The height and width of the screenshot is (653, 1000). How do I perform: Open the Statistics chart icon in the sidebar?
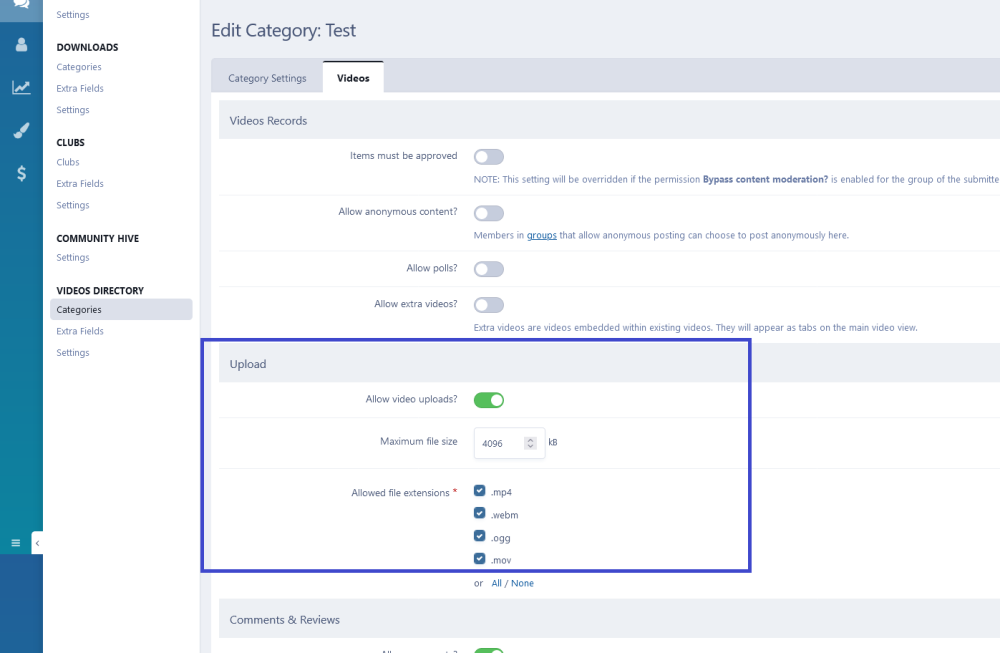point(21,88)
